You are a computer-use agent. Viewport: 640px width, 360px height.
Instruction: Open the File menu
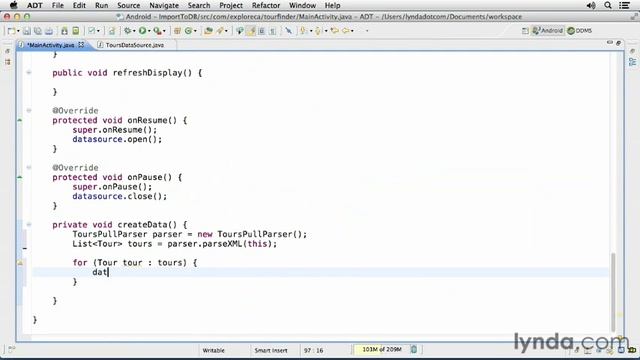pos(58,5)
